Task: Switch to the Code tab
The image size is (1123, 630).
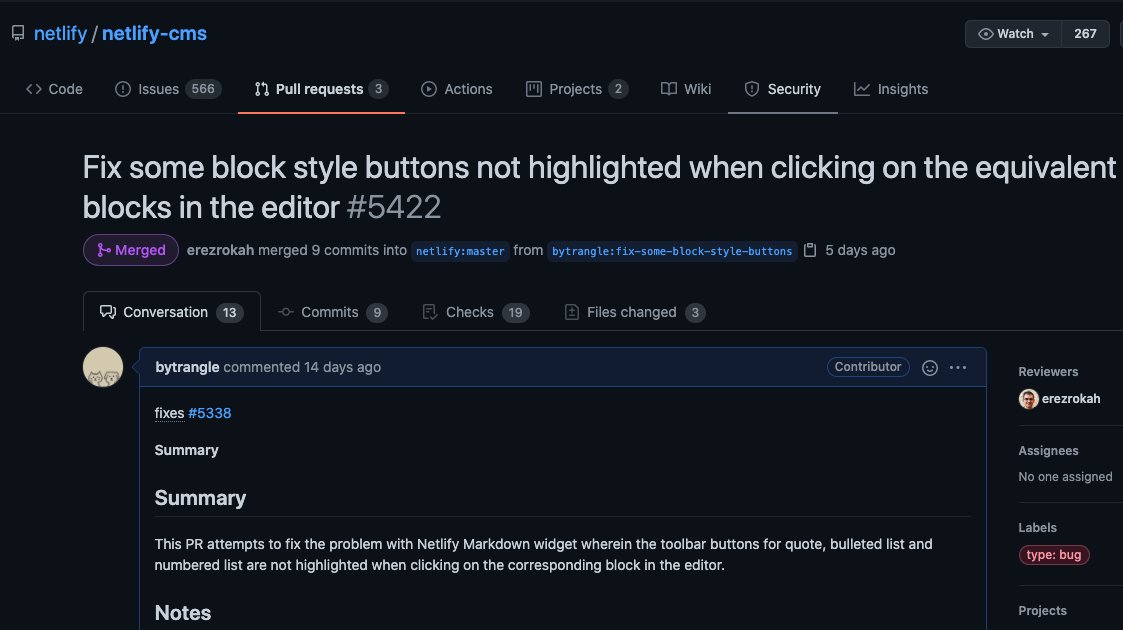Action: pyautogui.click(x=54, y=89)
